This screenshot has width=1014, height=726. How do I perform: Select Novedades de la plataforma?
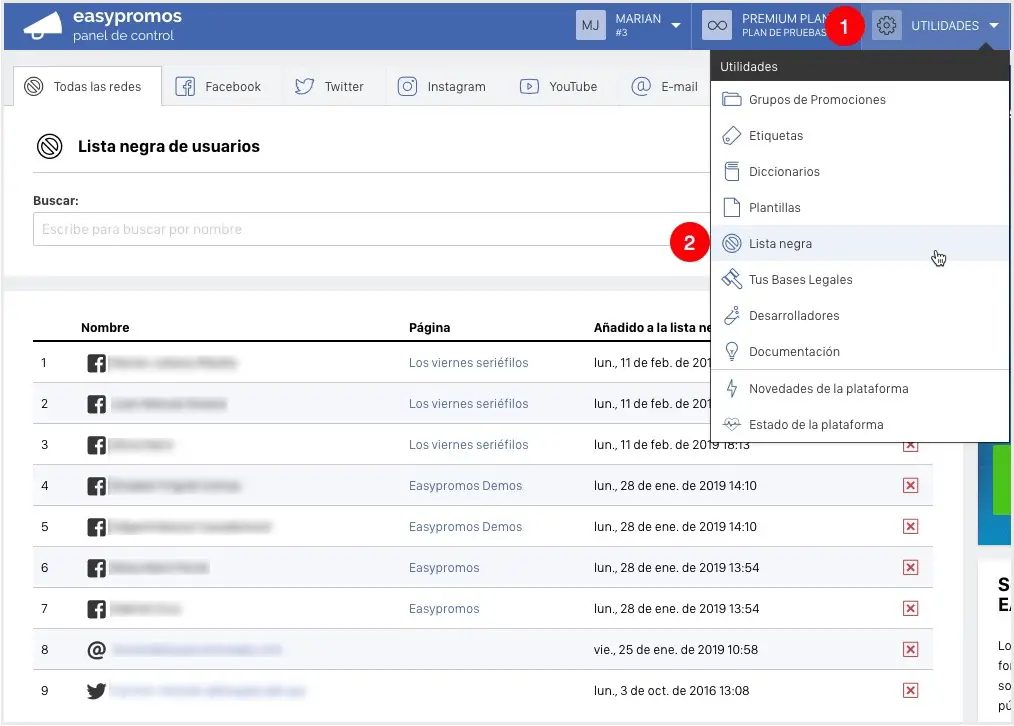pyautogui.click(x=860, y=389)
